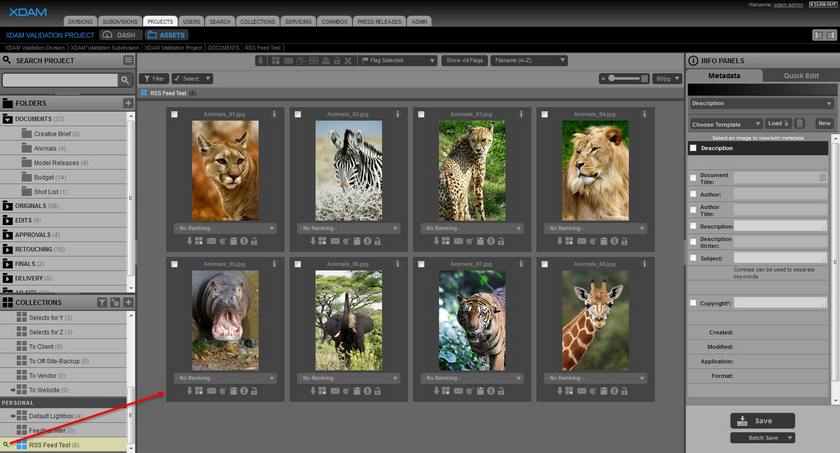
Task: Click the search magnifier button in Search Project
Action: coord(125,79)
